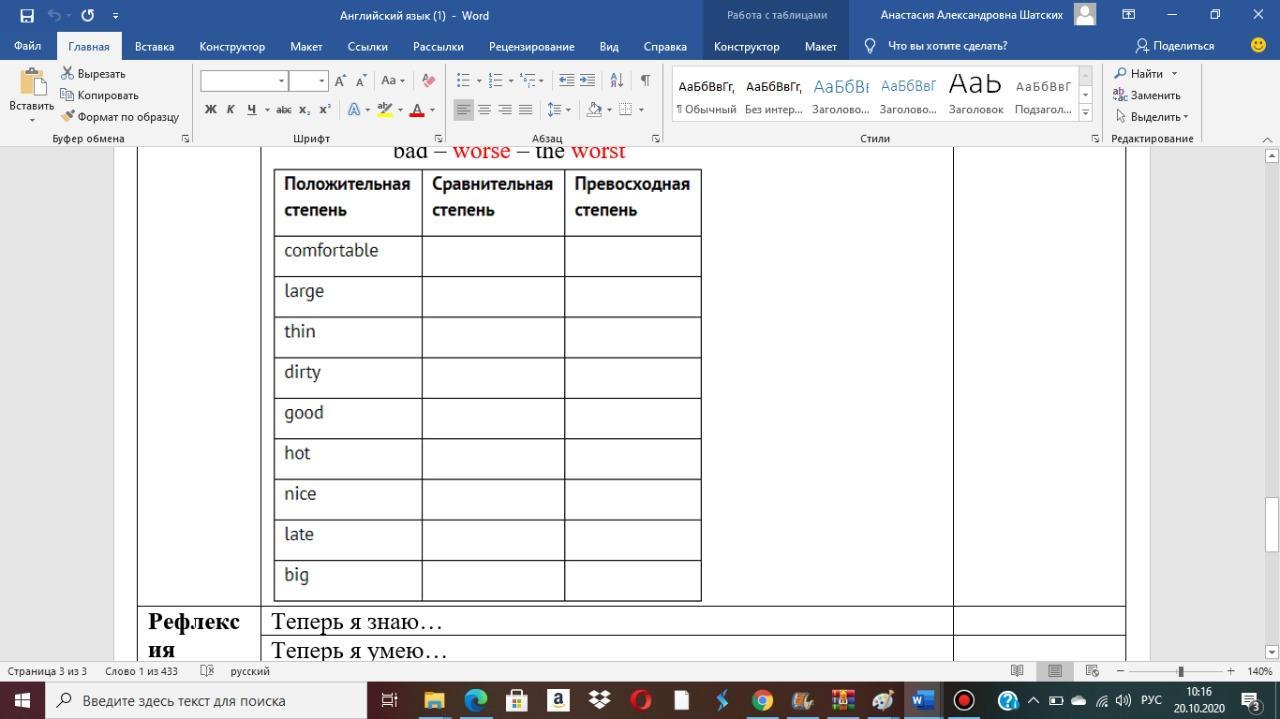The height and width of the screenshot is (719, 1280).
Task: Switch to the Вставка ribbon tab
Action: point(154,46)
